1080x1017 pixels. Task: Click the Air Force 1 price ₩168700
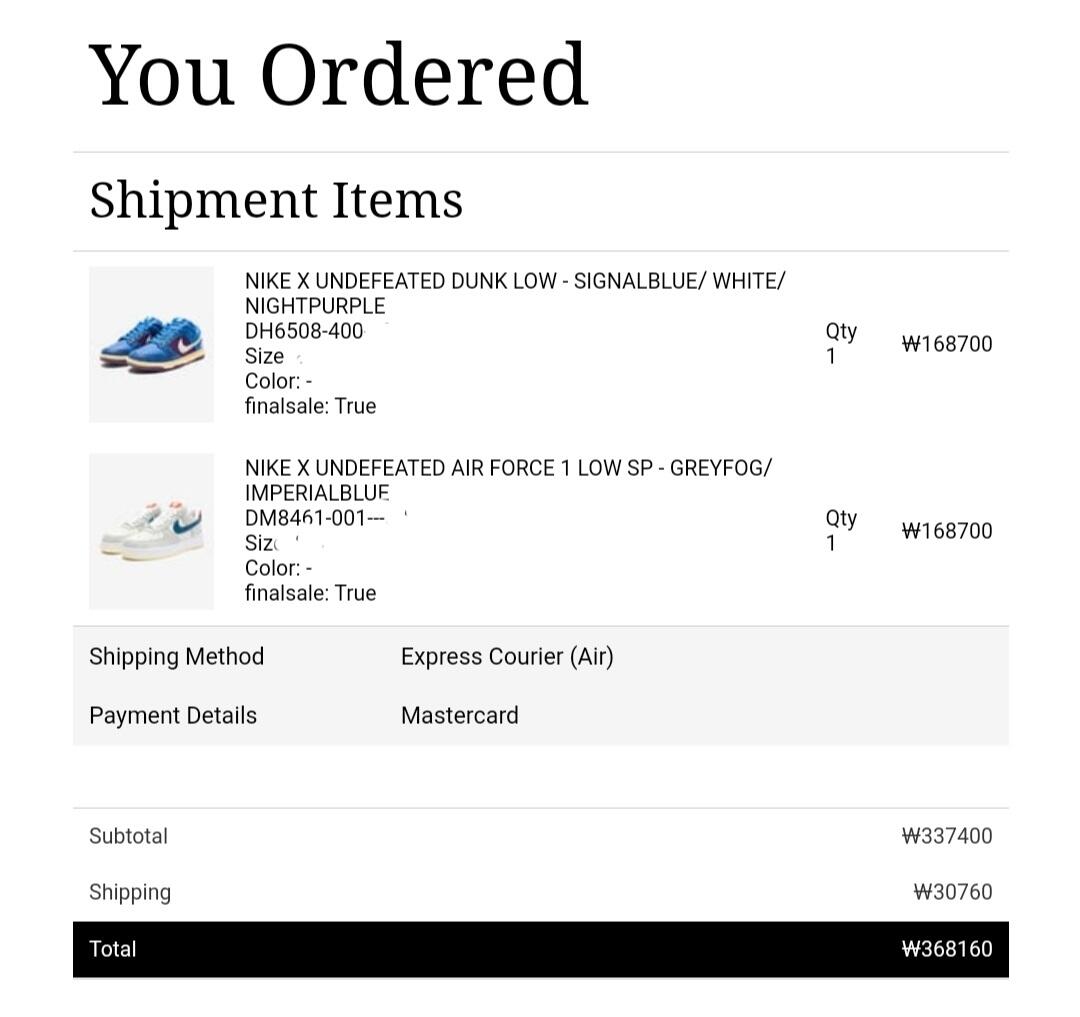947,531
